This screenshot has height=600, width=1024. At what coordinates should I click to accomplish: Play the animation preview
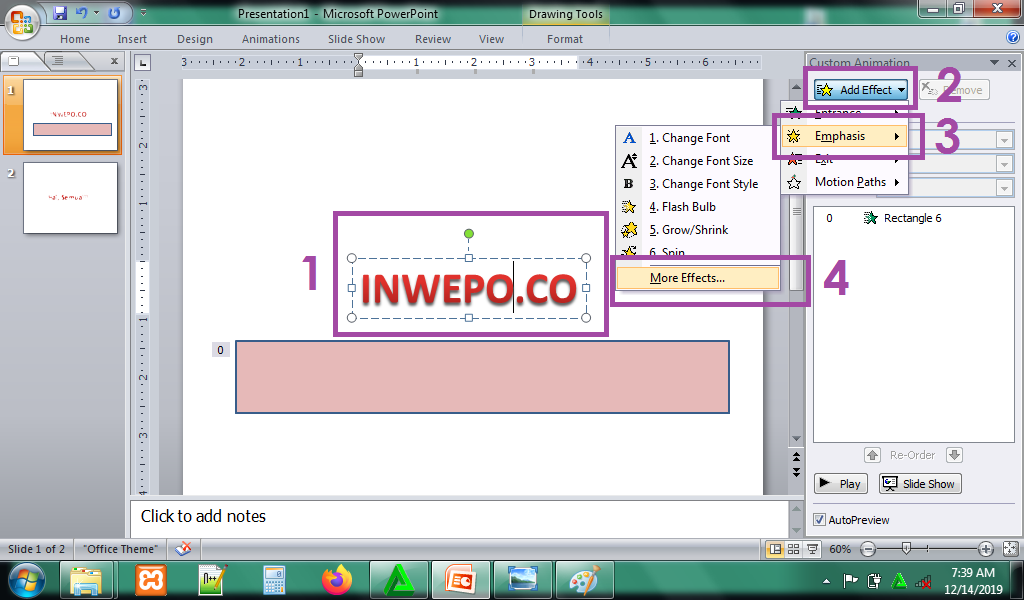pos(840,484)
